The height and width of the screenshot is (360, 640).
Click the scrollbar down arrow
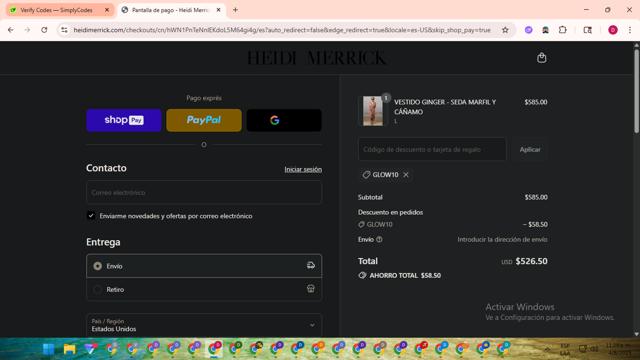636,334
